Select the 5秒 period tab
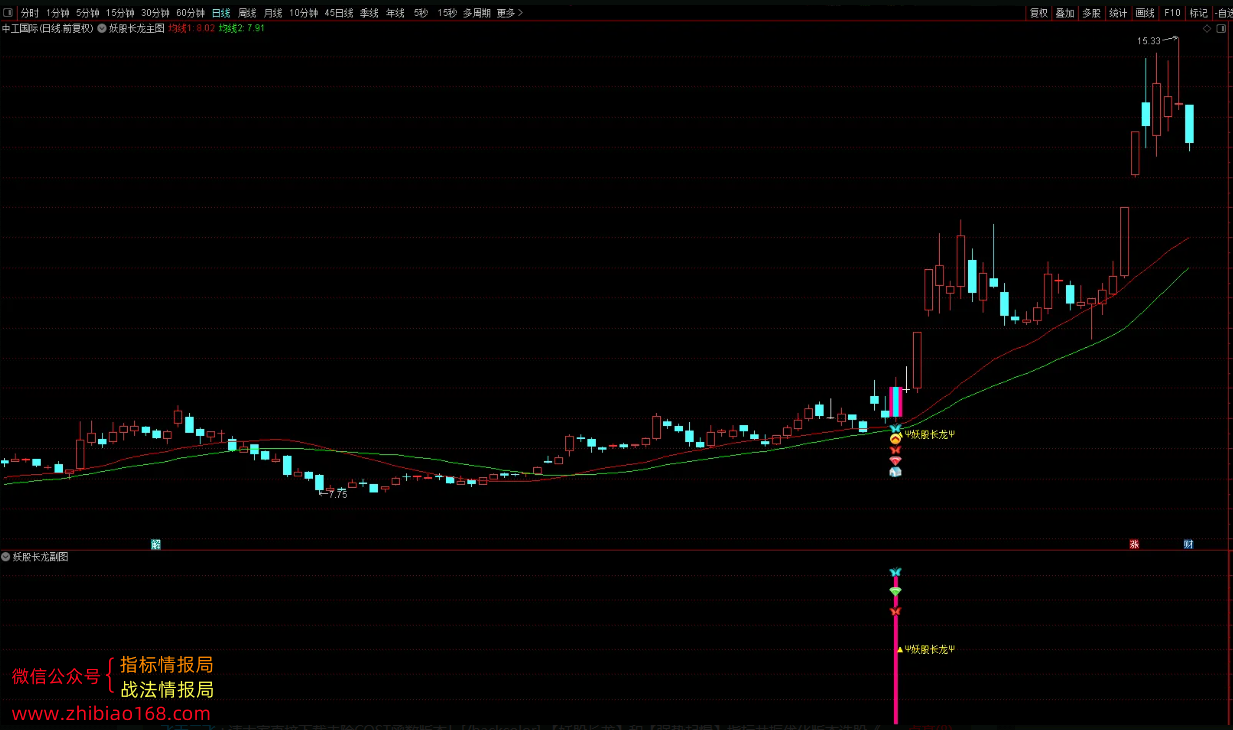The height and width of the screenshot is (730, 1233). pyautogui.click(x=420, y=13)
